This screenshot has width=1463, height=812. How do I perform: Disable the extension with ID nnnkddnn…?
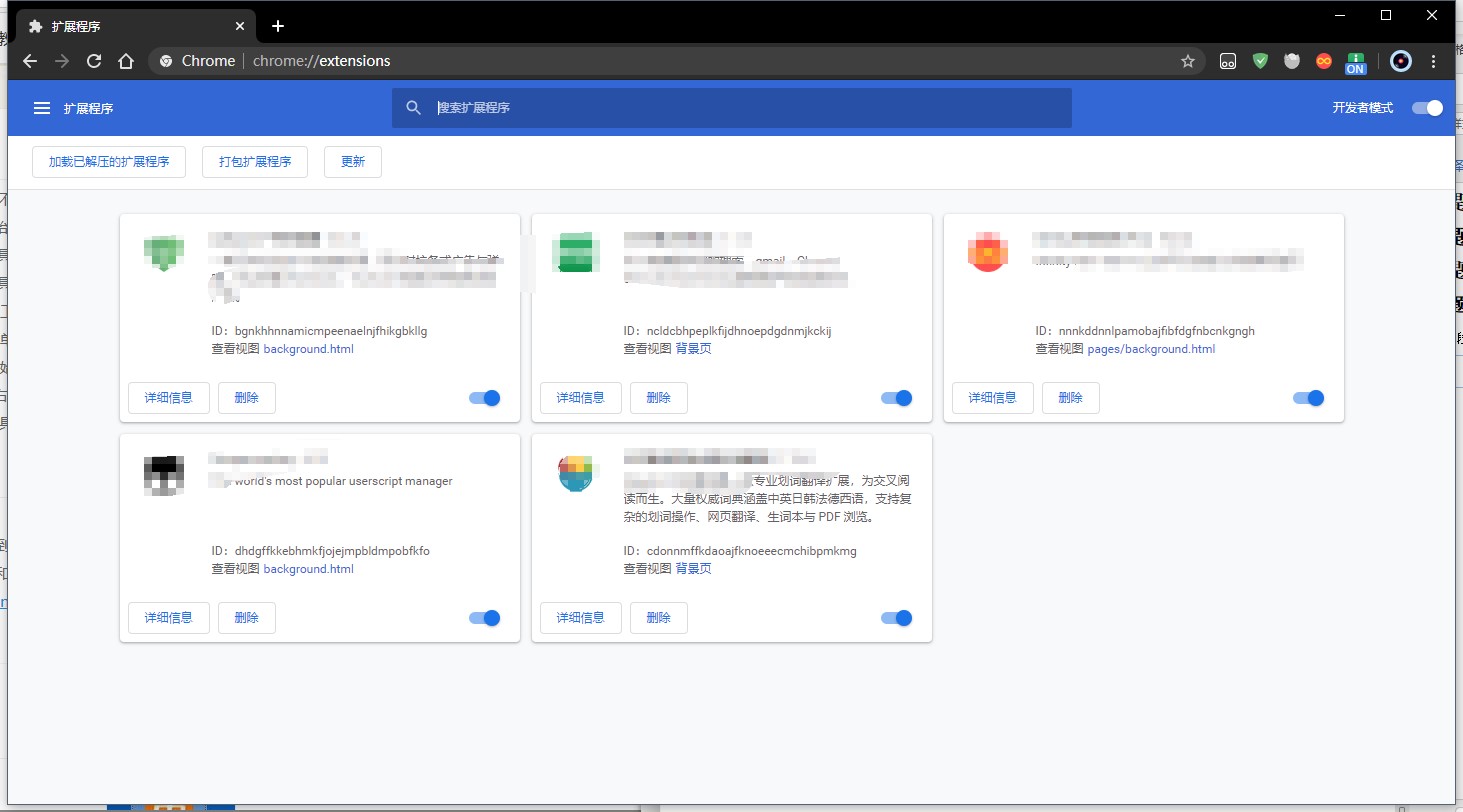click(1309, 398)
